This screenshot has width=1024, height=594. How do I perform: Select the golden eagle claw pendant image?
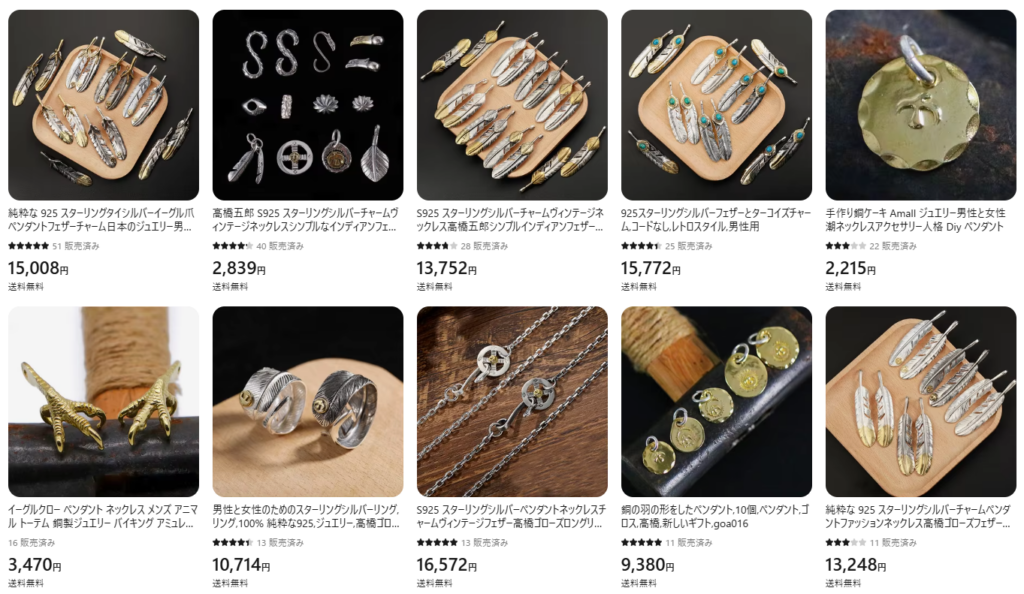[103, 401]
